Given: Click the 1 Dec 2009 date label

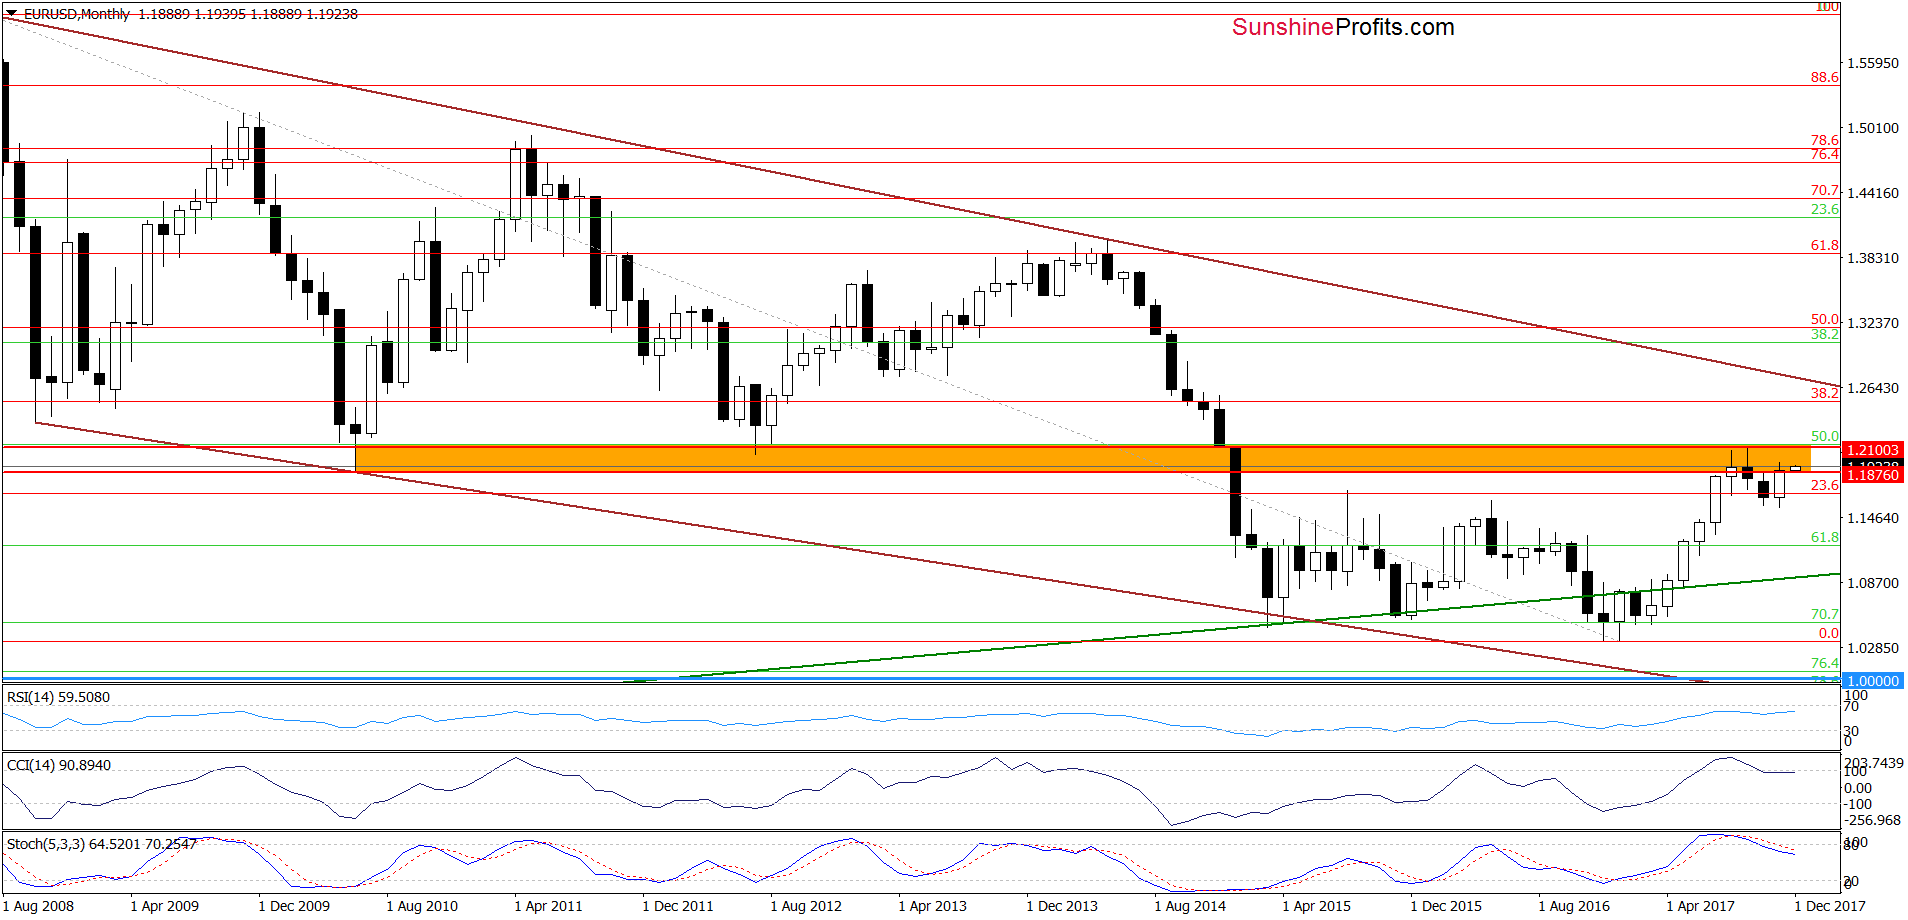Looking at the screenshot, I should click(294, 906).
